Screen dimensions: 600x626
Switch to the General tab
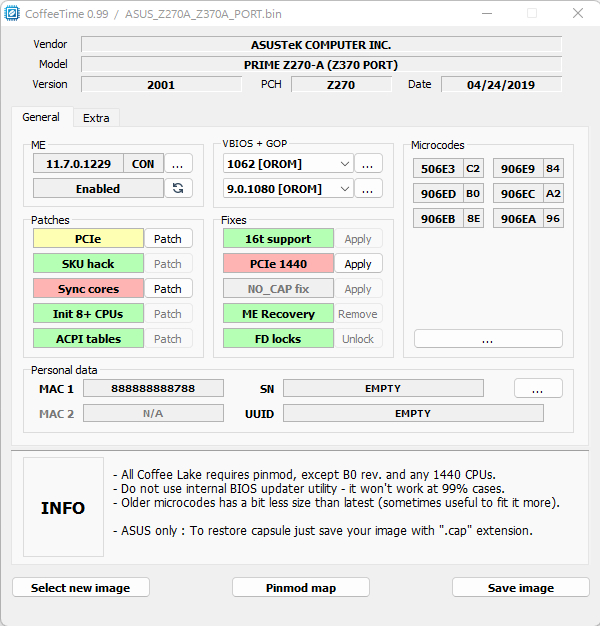(x=41, y=117)
